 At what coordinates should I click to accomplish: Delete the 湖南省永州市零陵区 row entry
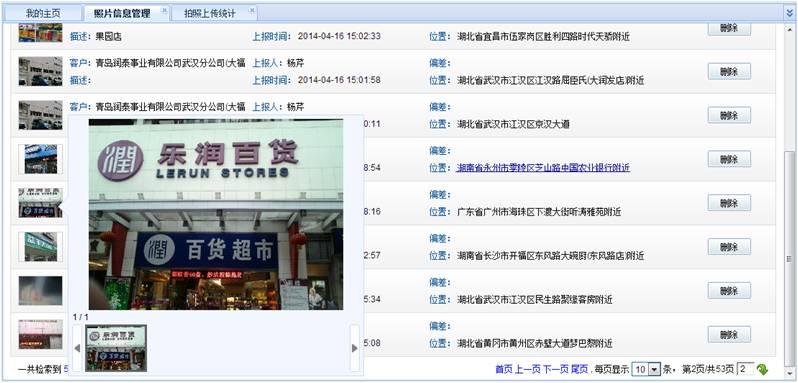(729, 159)
